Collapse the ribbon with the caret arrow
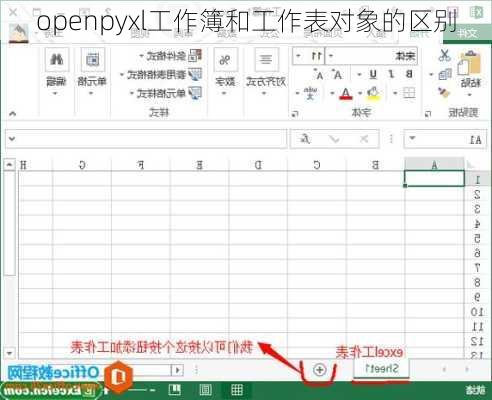 tap(12, 114)
